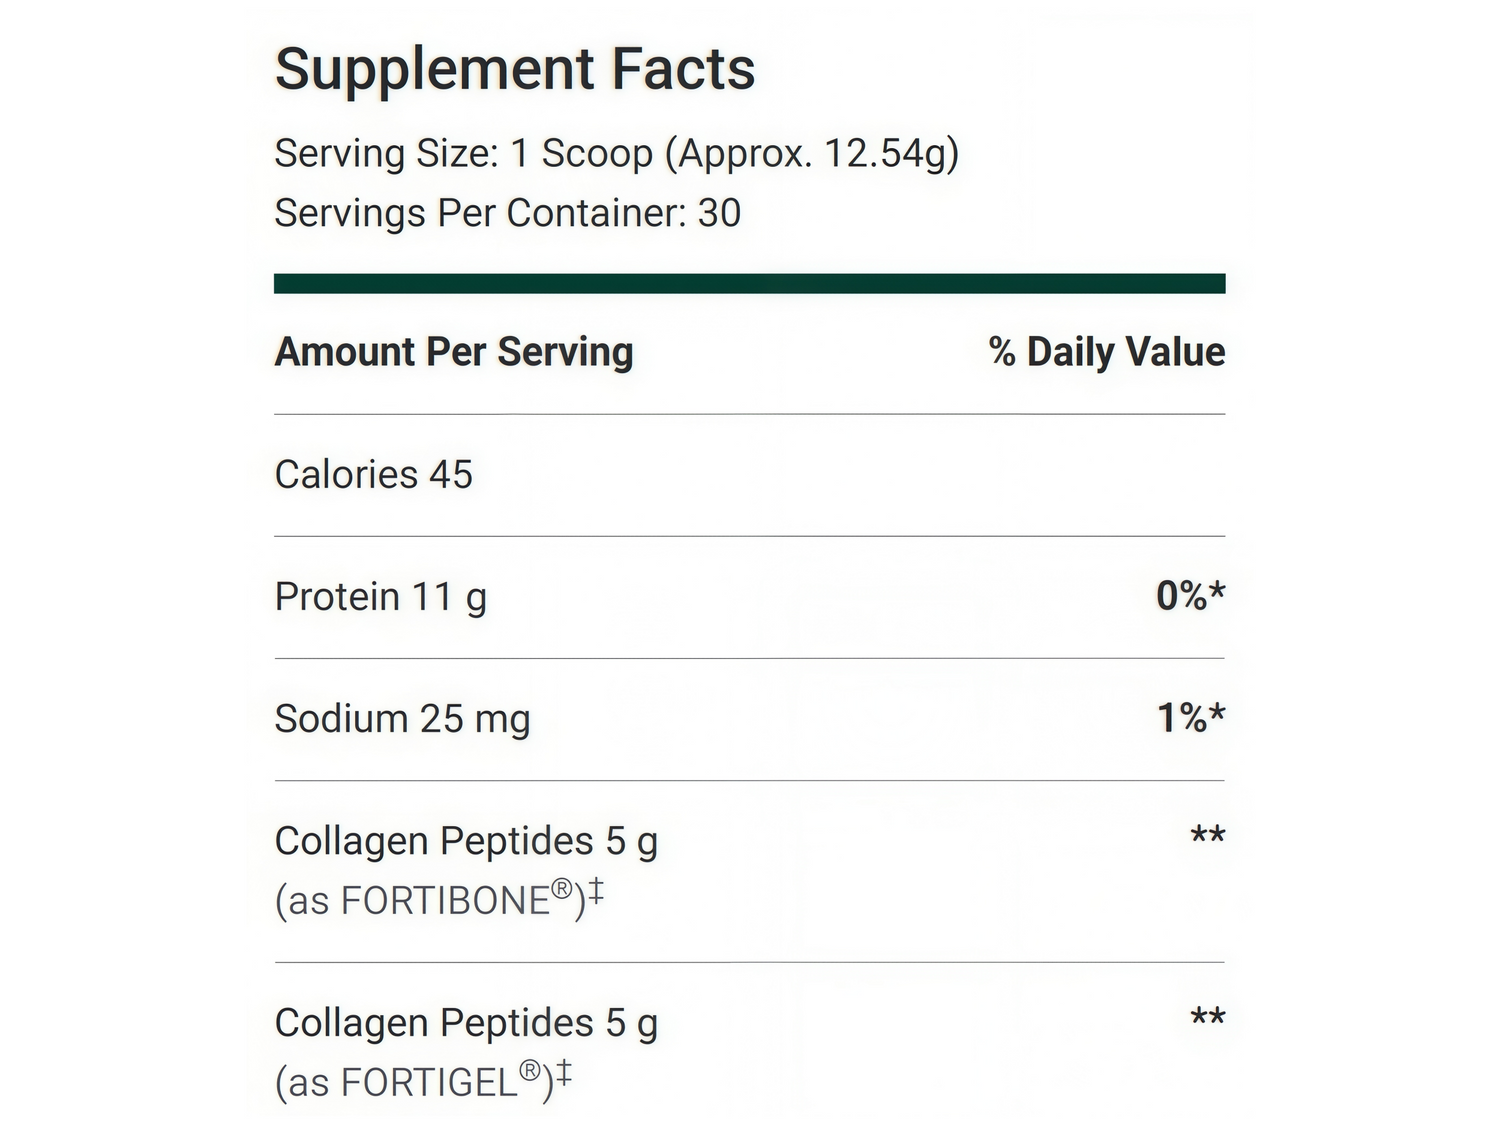Click Collagen Peptides 5 g above FORTIGEL
The image size is (1500, 1125).
pos(466,1024)
